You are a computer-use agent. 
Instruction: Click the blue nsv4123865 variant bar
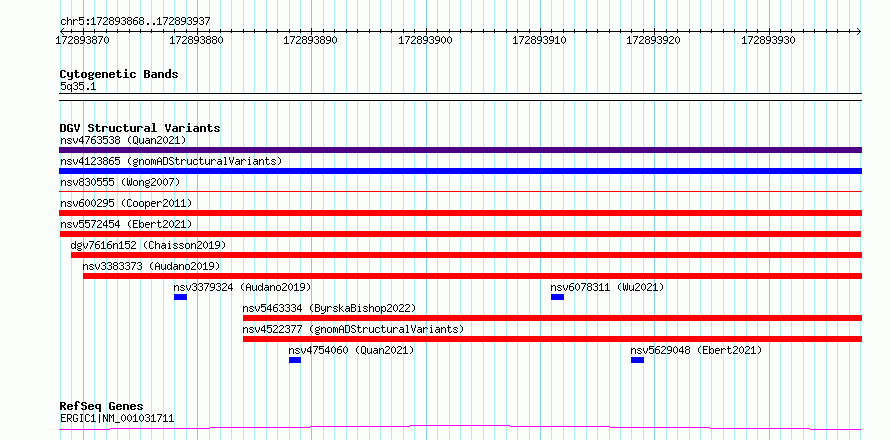tap(460, 171)
